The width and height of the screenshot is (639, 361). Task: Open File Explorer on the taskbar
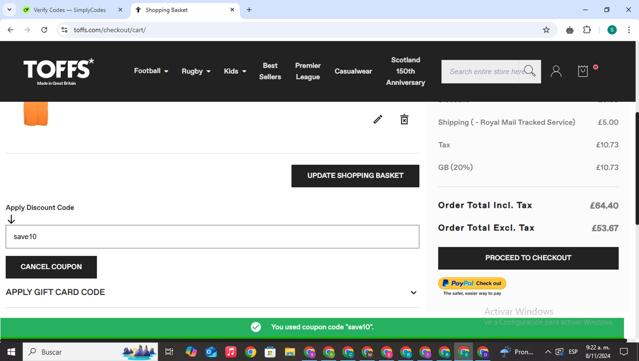(x=290, y=352)
